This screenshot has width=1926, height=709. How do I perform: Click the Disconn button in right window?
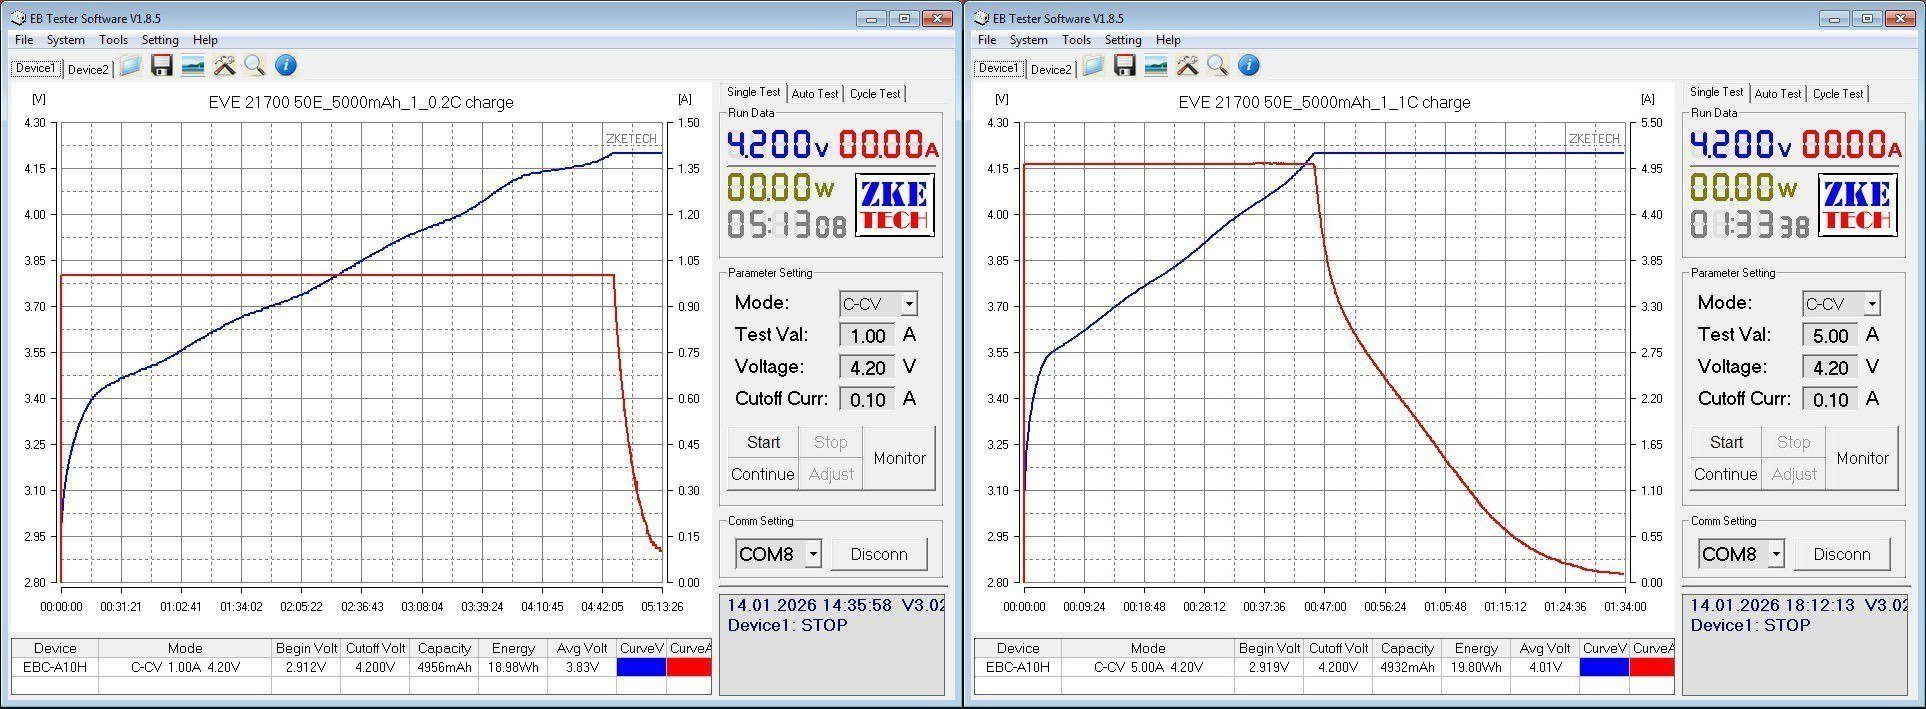[x=1841, y=554]
